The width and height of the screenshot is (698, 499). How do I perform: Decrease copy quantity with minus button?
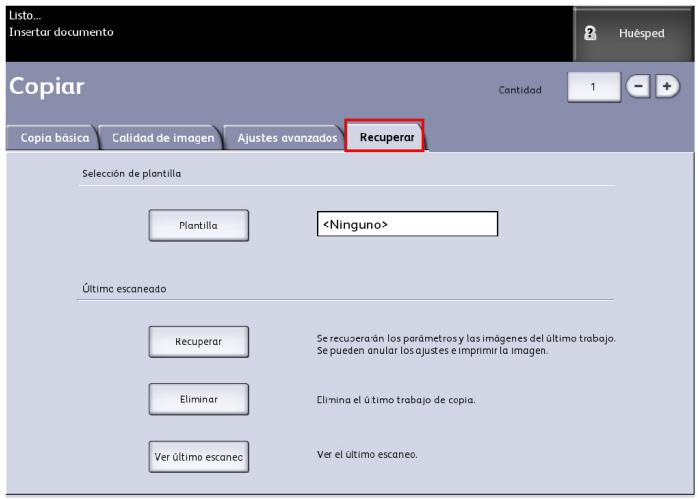pyautogui.click(x=638, y=86)
